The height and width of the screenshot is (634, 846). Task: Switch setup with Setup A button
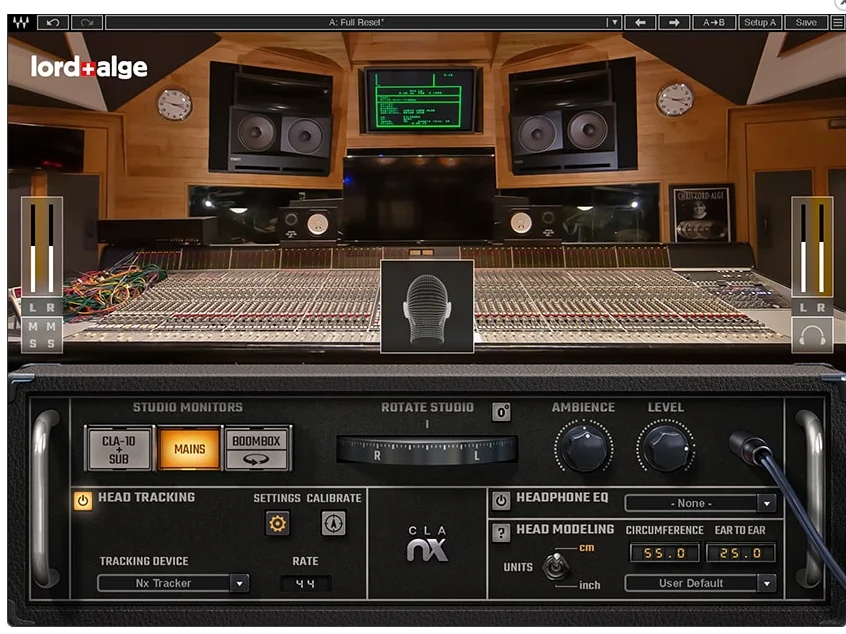click(x=760, y=23)
